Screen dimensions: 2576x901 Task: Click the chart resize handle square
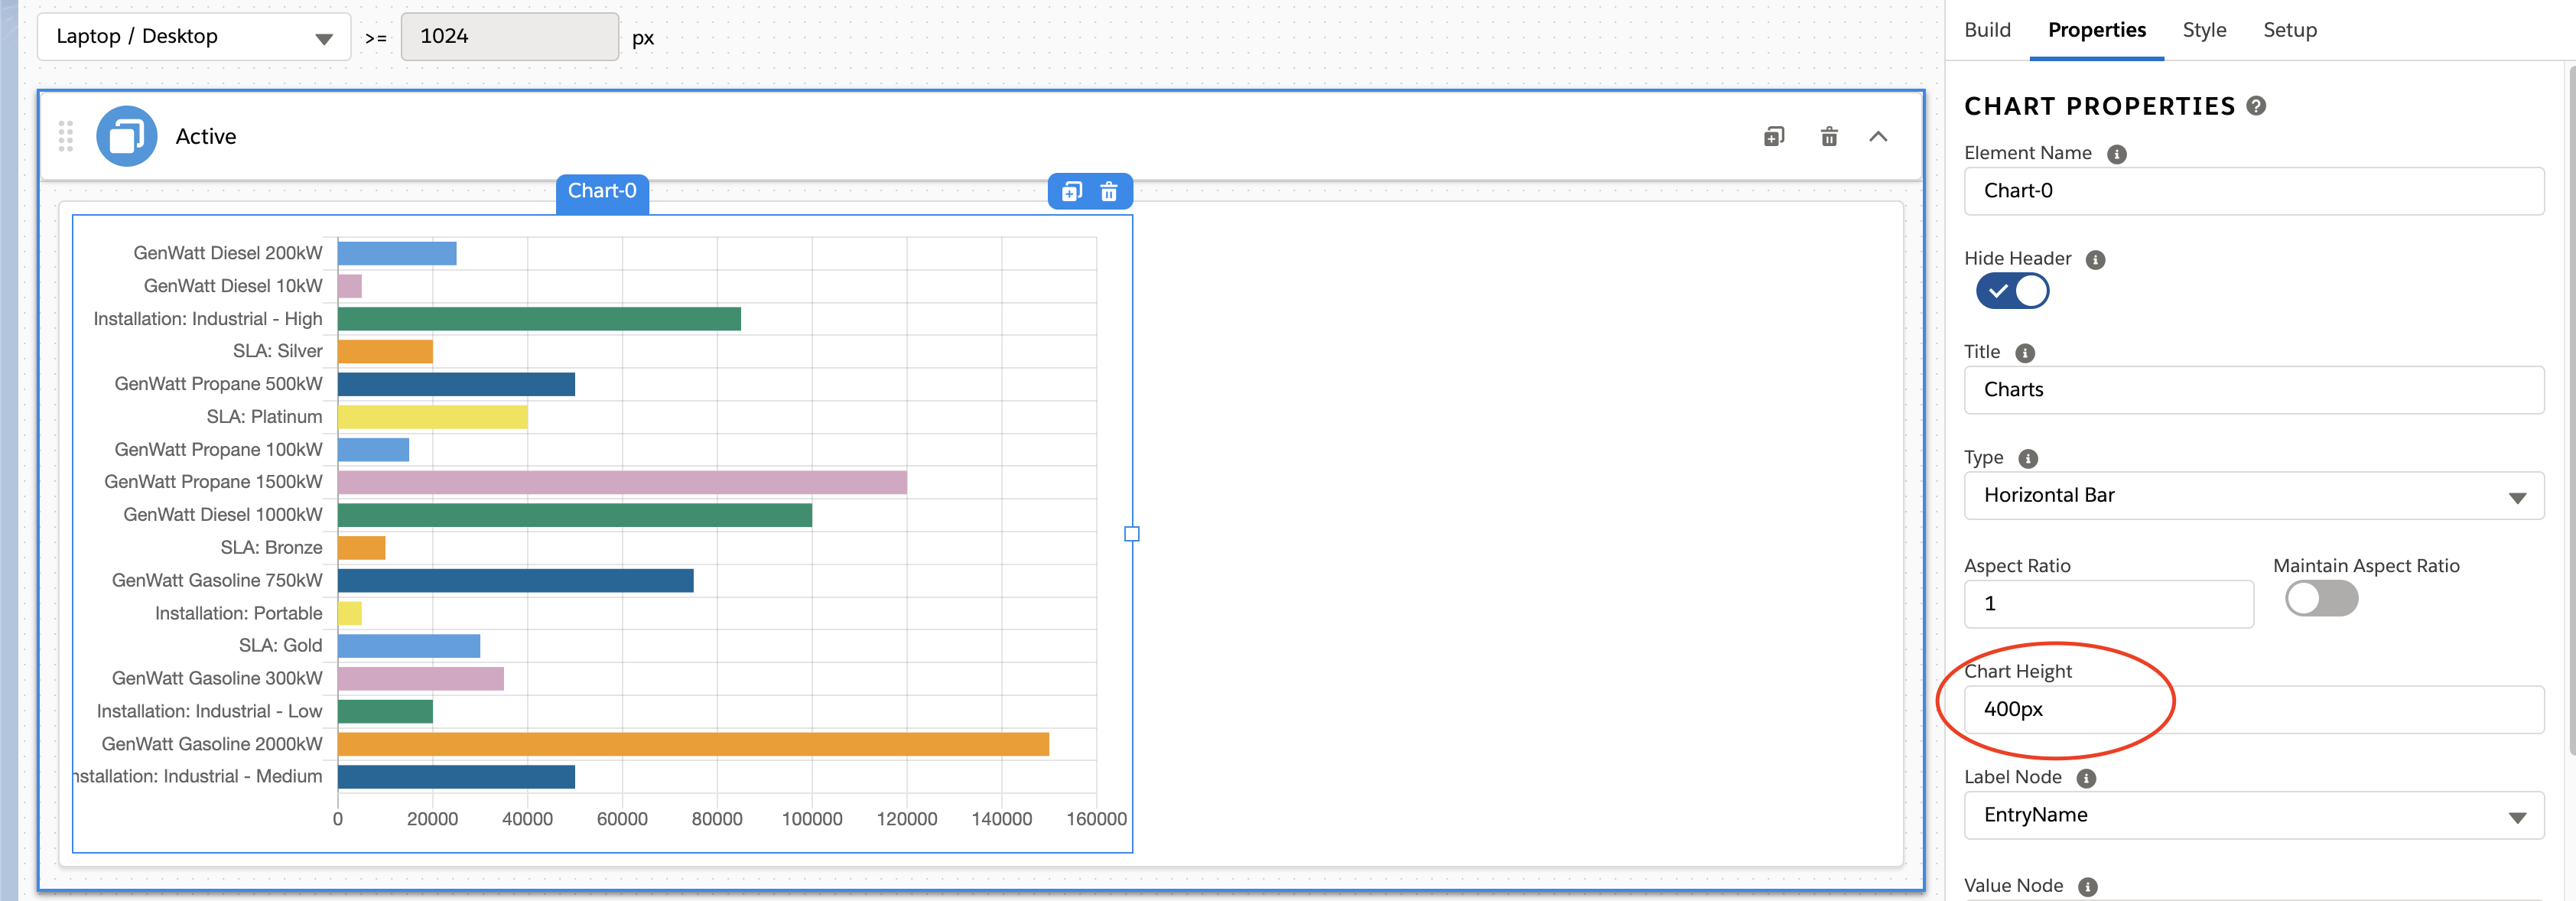click(x=1132, y=534)
